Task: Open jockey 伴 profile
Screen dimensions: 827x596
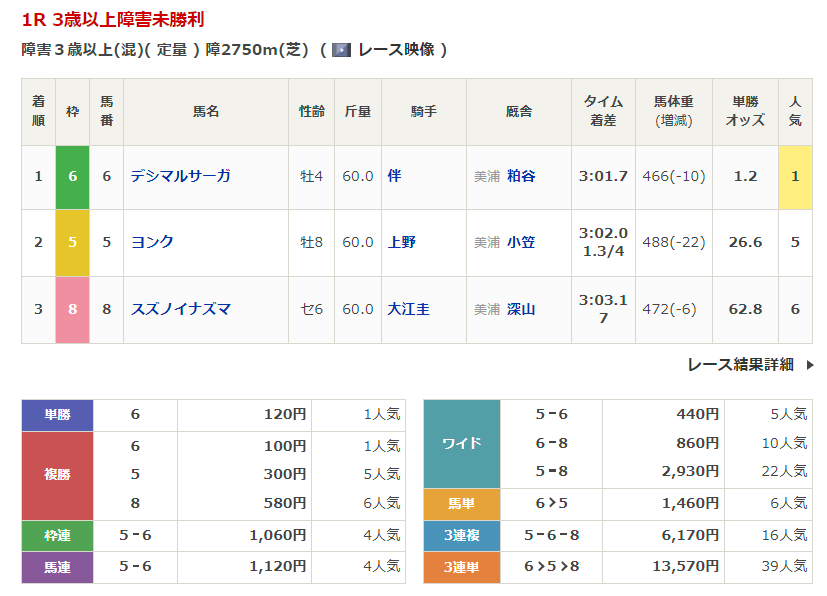Action: [394, 176]
